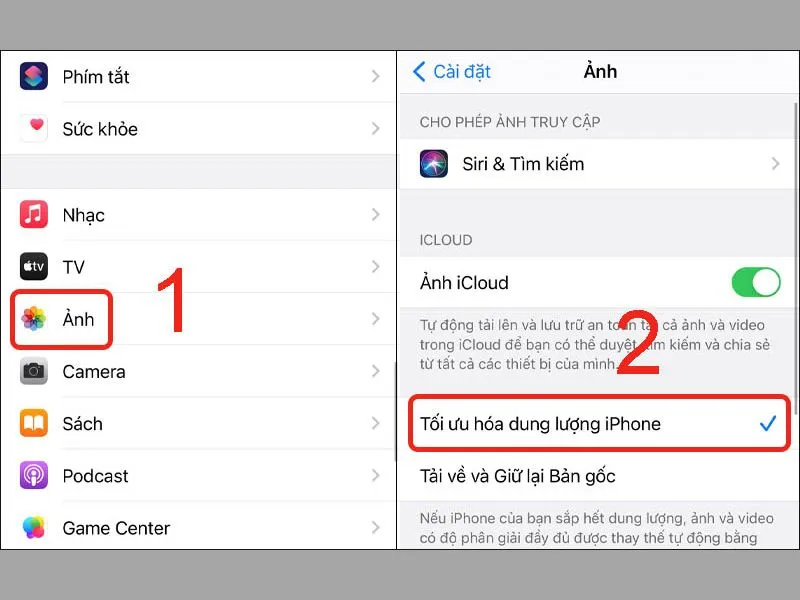Tap the Ảnh page title
Viewport: 800px width, 600px height.
[600, 71]
